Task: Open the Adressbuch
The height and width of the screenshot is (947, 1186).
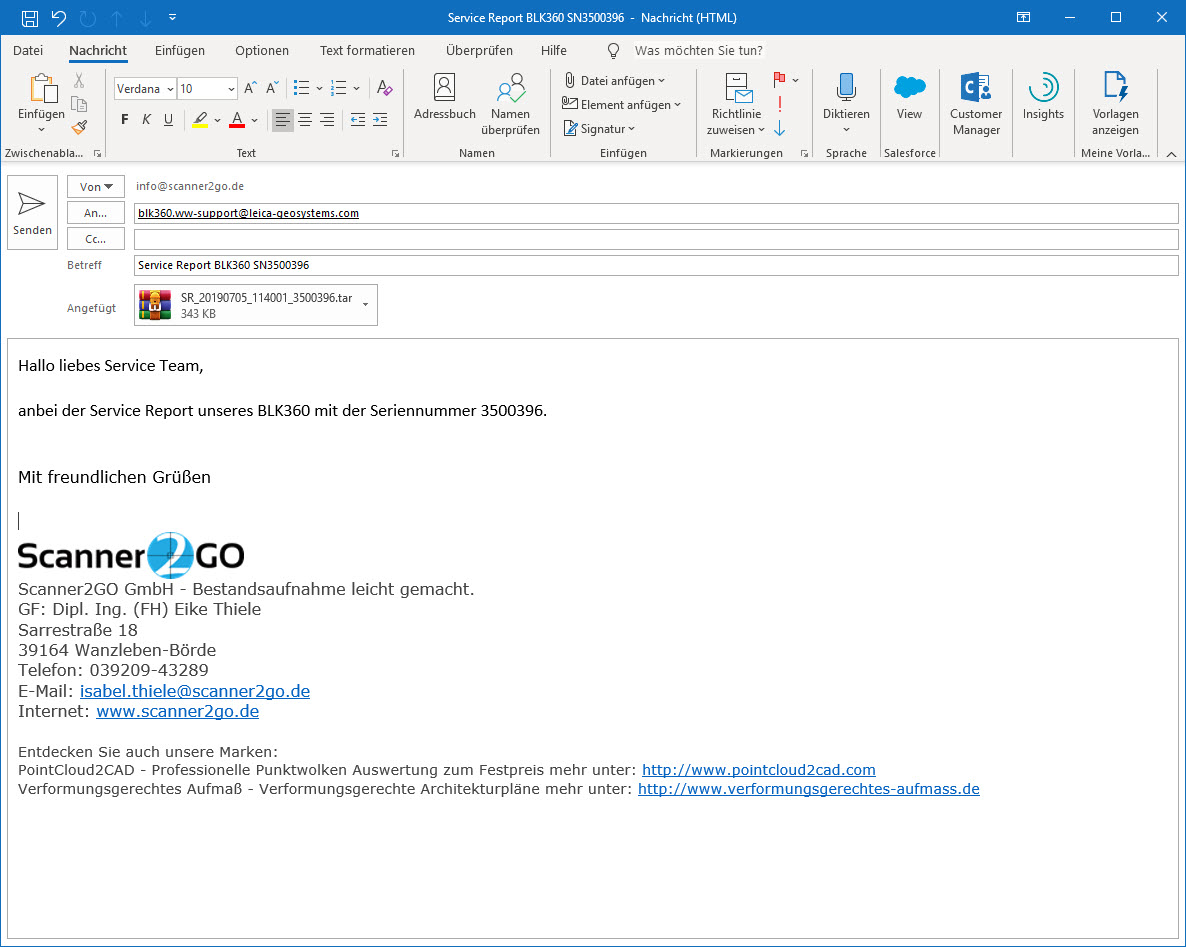Action: click(x=445, y=97)
